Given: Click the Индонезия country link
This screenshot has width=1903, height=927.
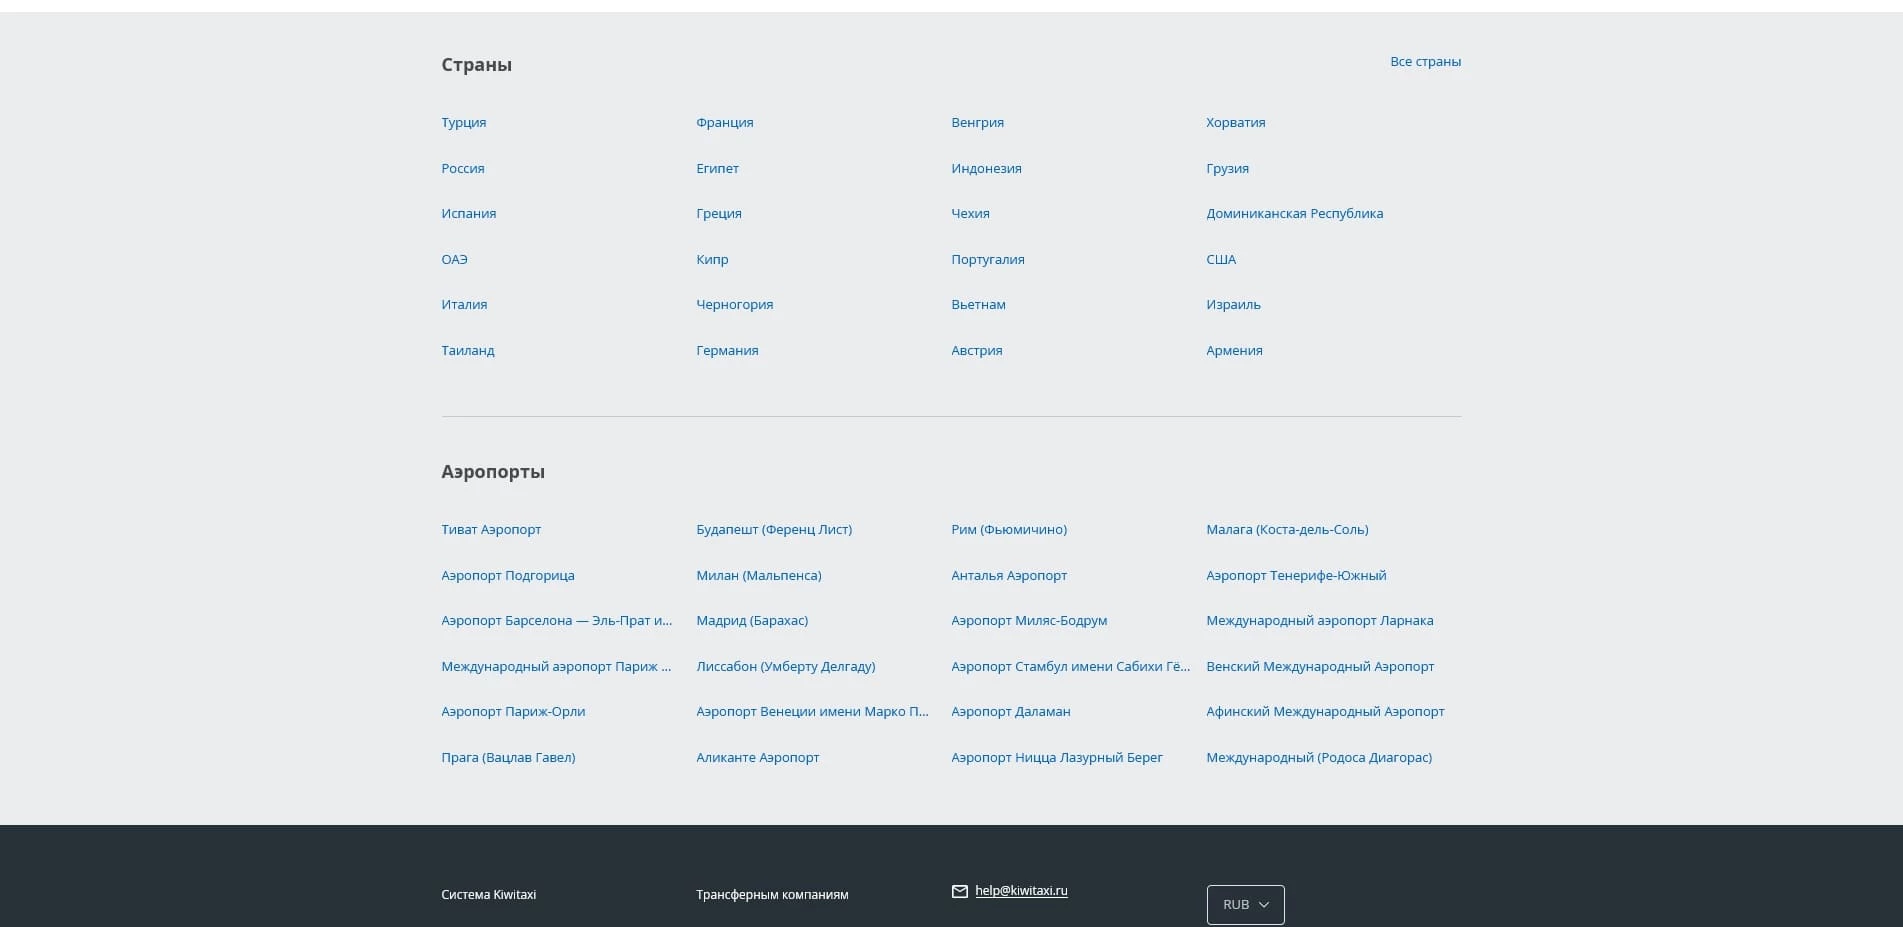Looking at the screenshot, I should [x=986, y=169].
